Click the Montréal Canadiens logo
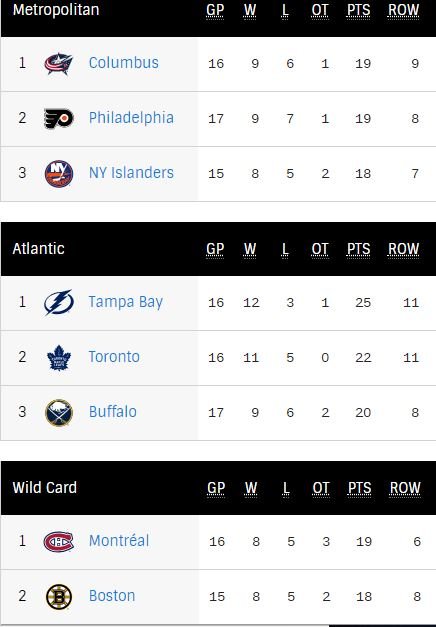The height and width of the screenshot is (627, 436). (x=58, y=541)
